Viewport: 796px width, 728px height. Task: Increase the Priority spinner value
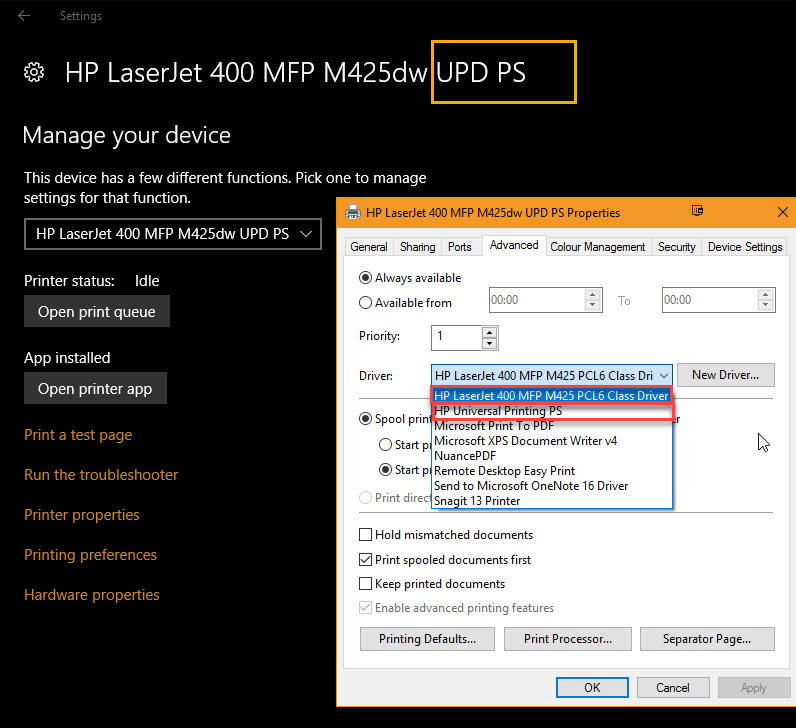click(x=489, y=331)
